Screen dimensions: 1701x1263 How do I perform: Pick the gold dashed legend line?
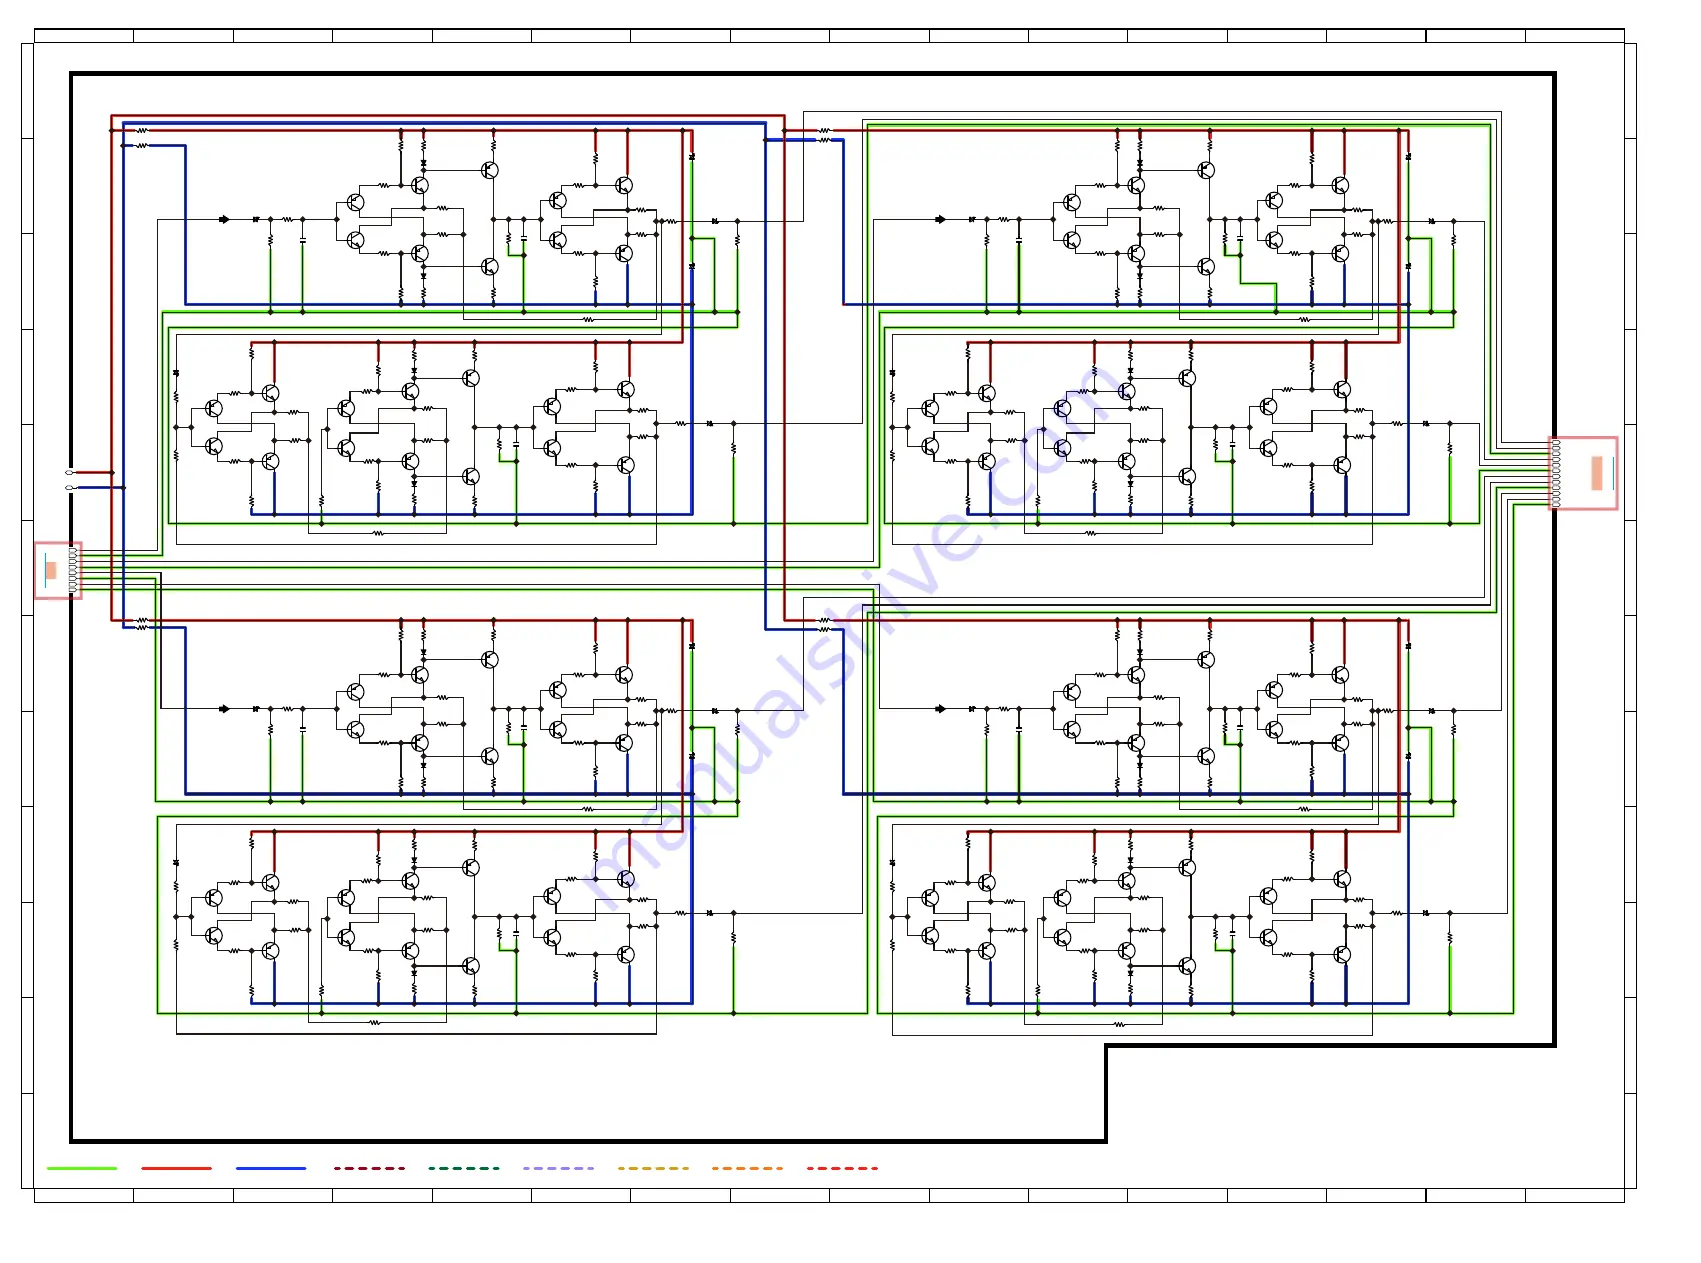point(653,1168)
